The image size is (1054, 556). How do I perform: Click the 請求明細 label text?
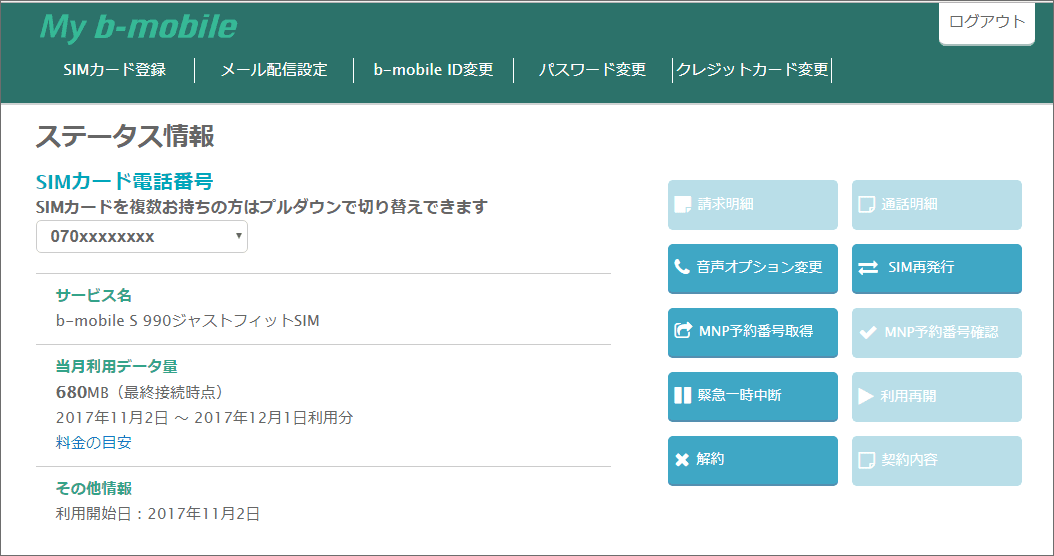(725, 204)
